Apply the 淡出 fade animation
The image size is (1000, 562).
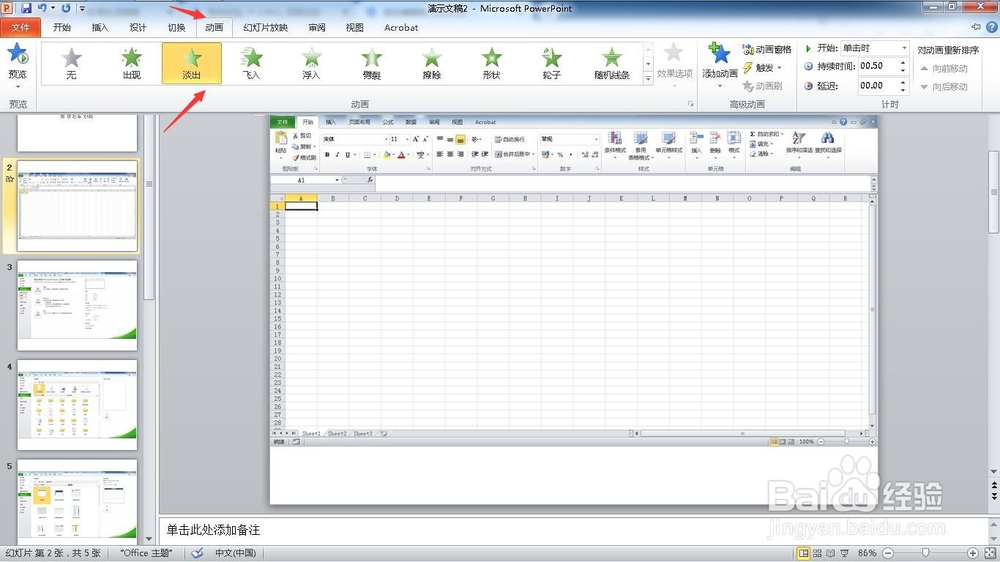point(192,63)
